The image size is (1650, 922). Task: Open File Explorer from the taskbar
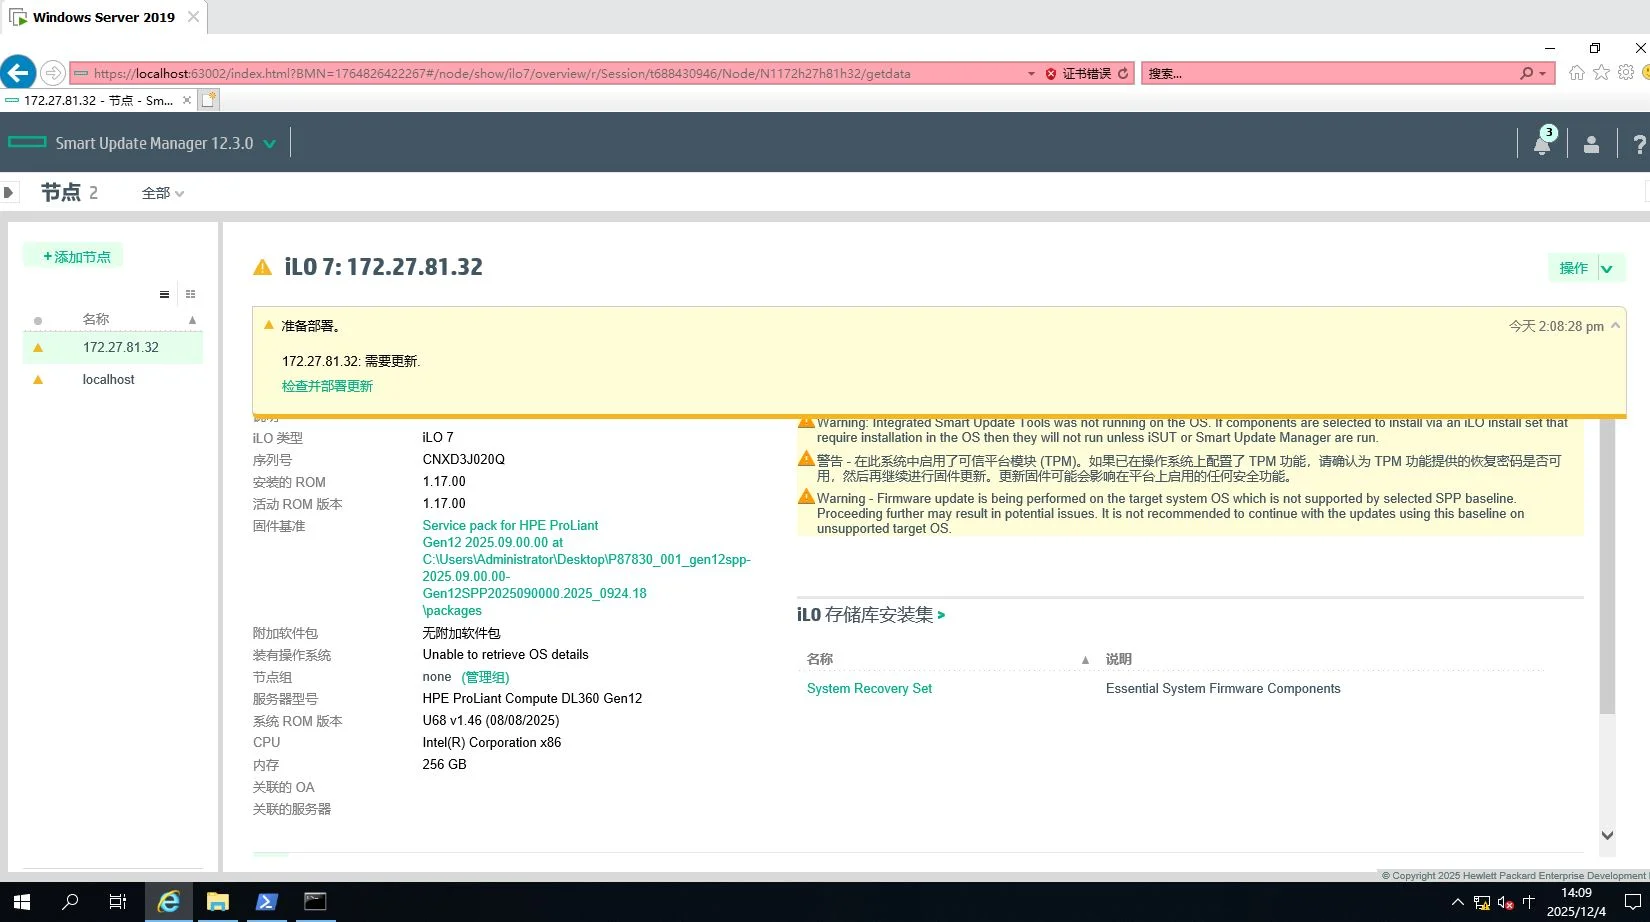pos(217,902)
